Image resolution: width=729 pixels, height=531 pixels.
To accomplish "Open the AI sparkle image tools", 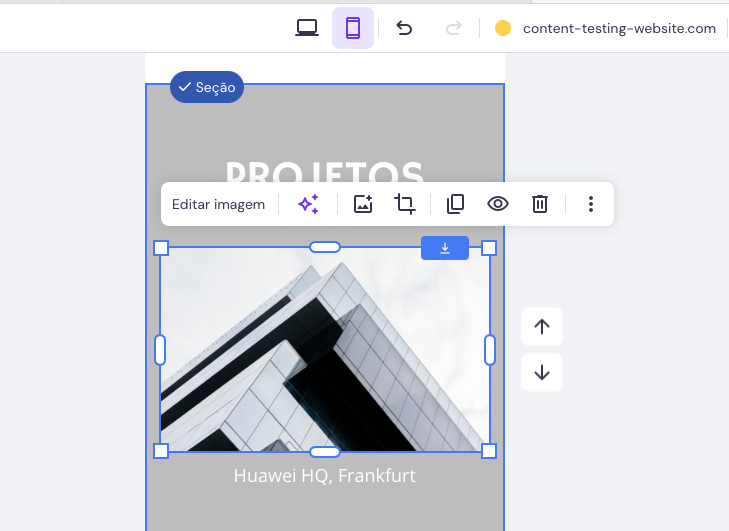I will click(308, 204).
